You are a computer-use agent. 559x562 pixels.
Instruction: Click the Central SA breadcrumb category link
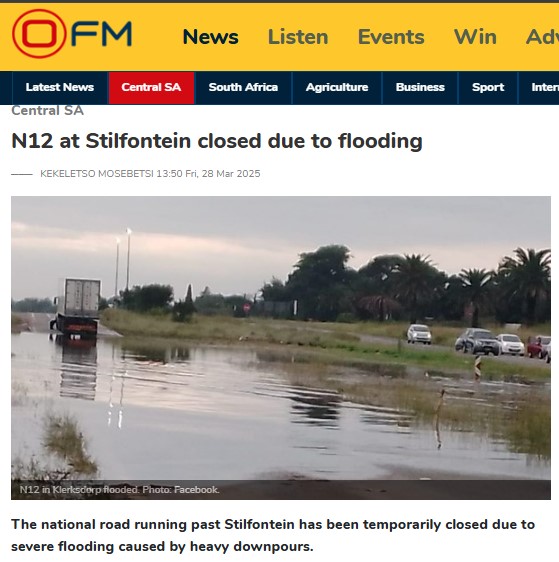(x=47, y=110)
